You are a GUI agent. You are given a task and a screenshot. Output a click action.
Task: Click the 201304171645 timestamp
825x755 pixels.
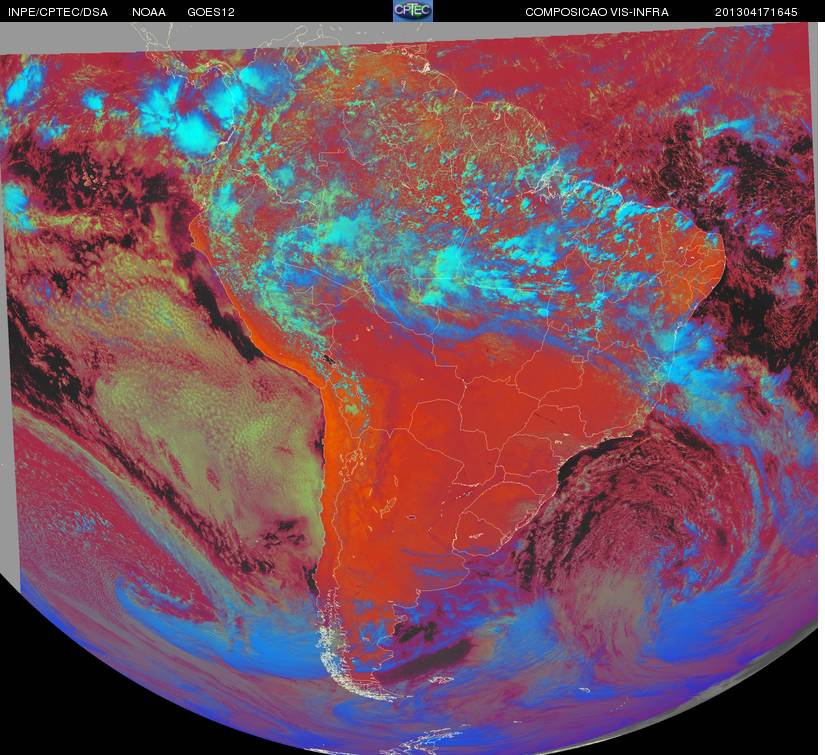[756, 12]
